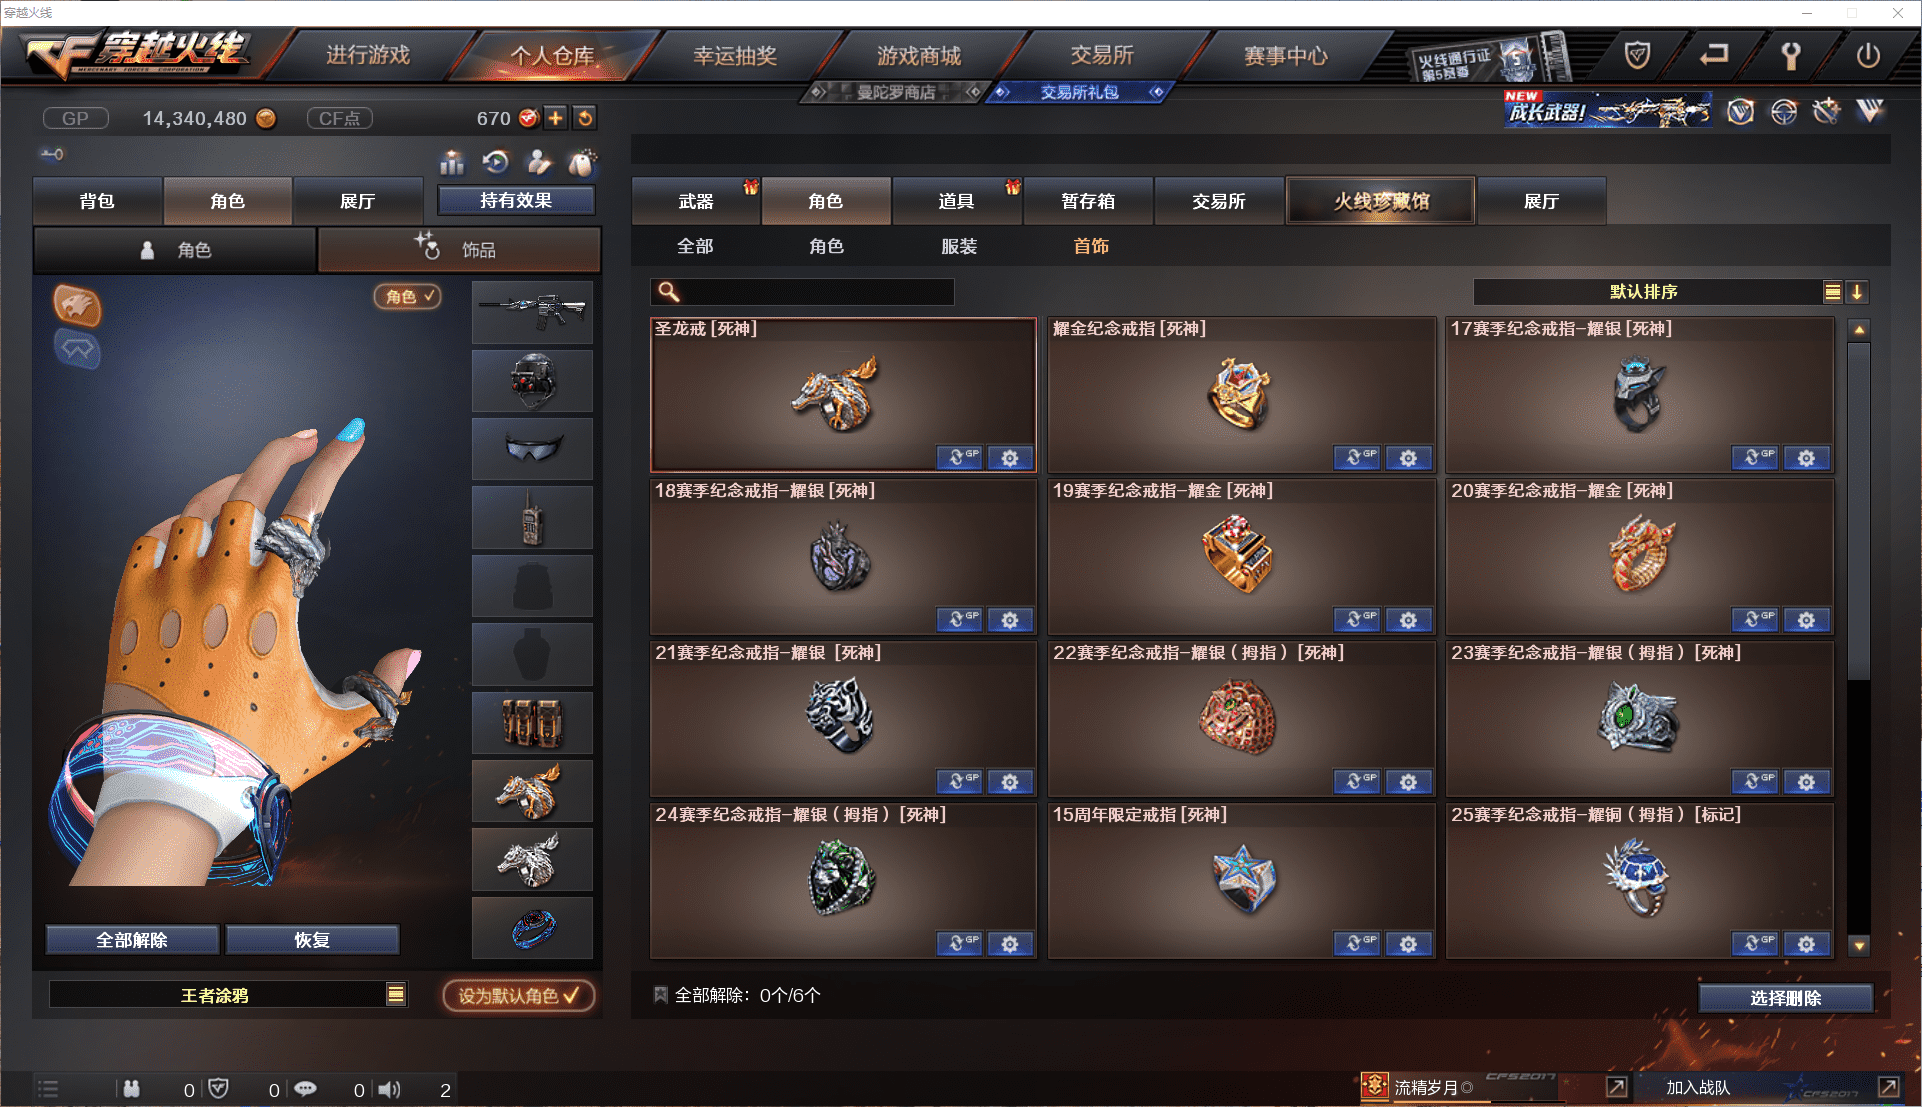The image size is (1922, 1107).
Task: Open the 游戏商城 top menu
Action: coord(919,56)
